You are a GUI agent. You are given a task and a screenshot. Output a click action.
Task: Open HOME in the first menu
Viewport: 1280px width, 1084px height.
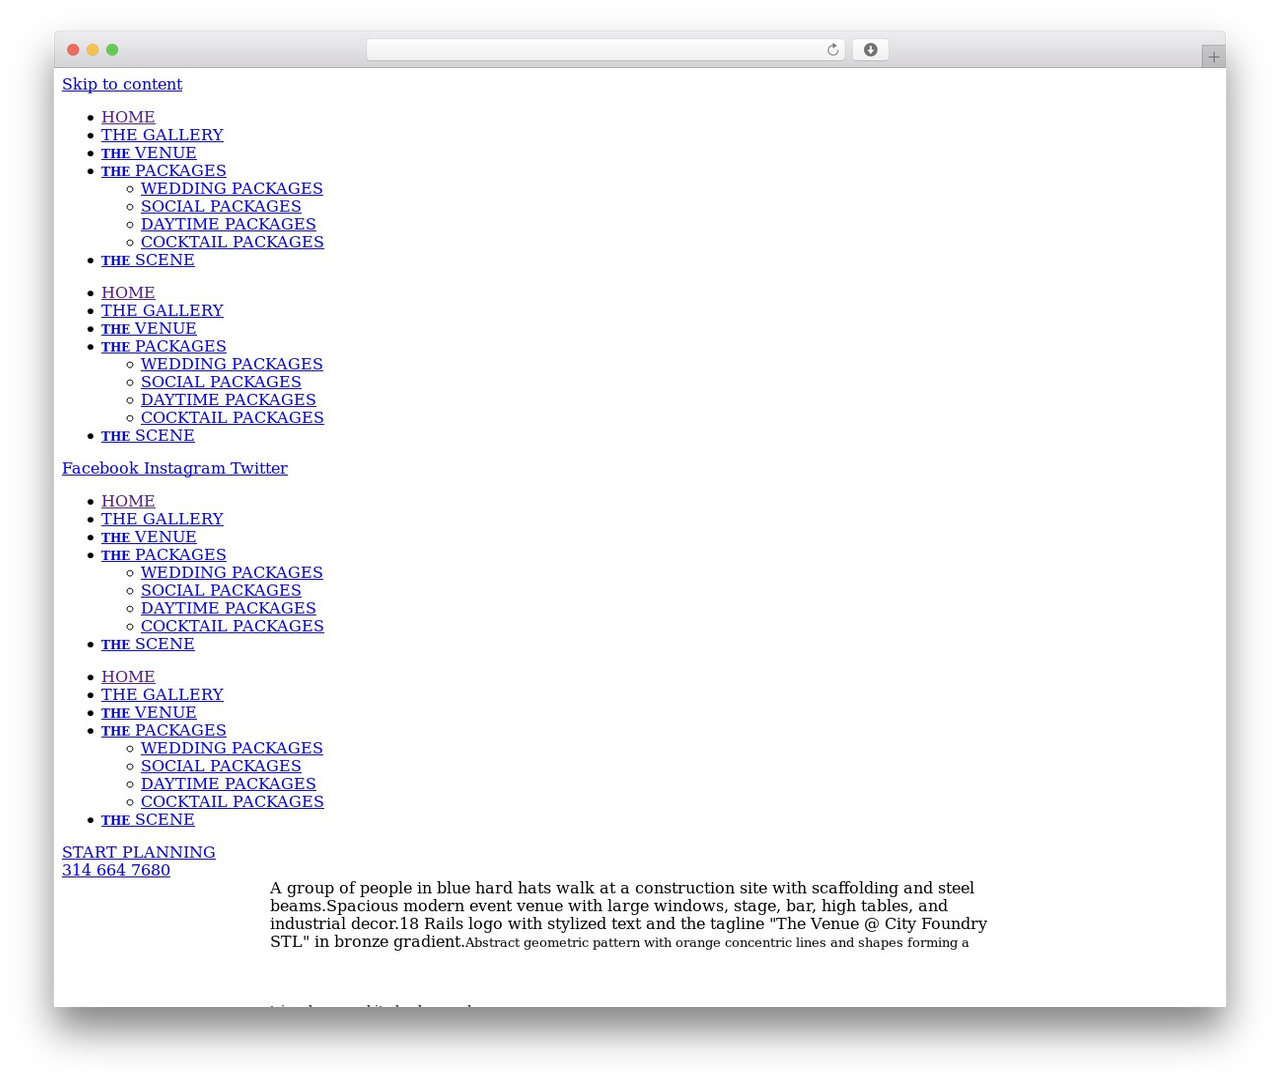pos(128,117)
